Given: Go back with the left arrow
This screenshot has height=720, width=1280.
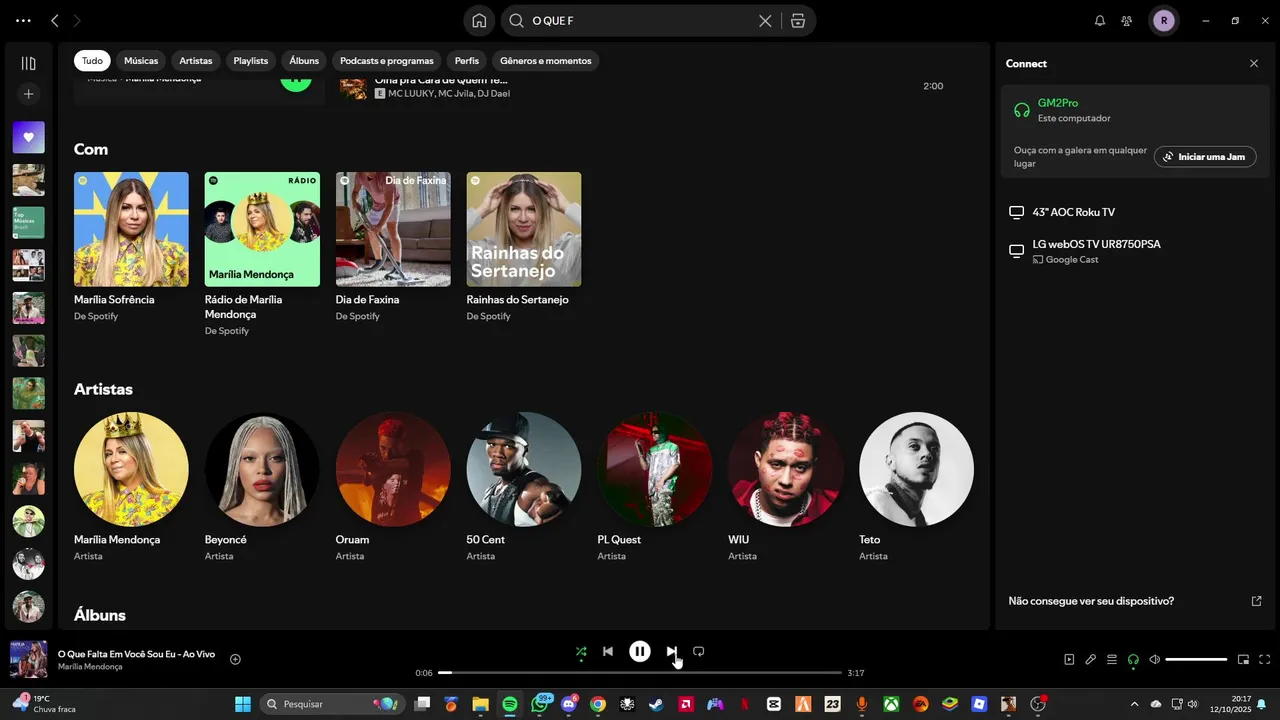Looking at the screenshot, I should coord(55,21).
